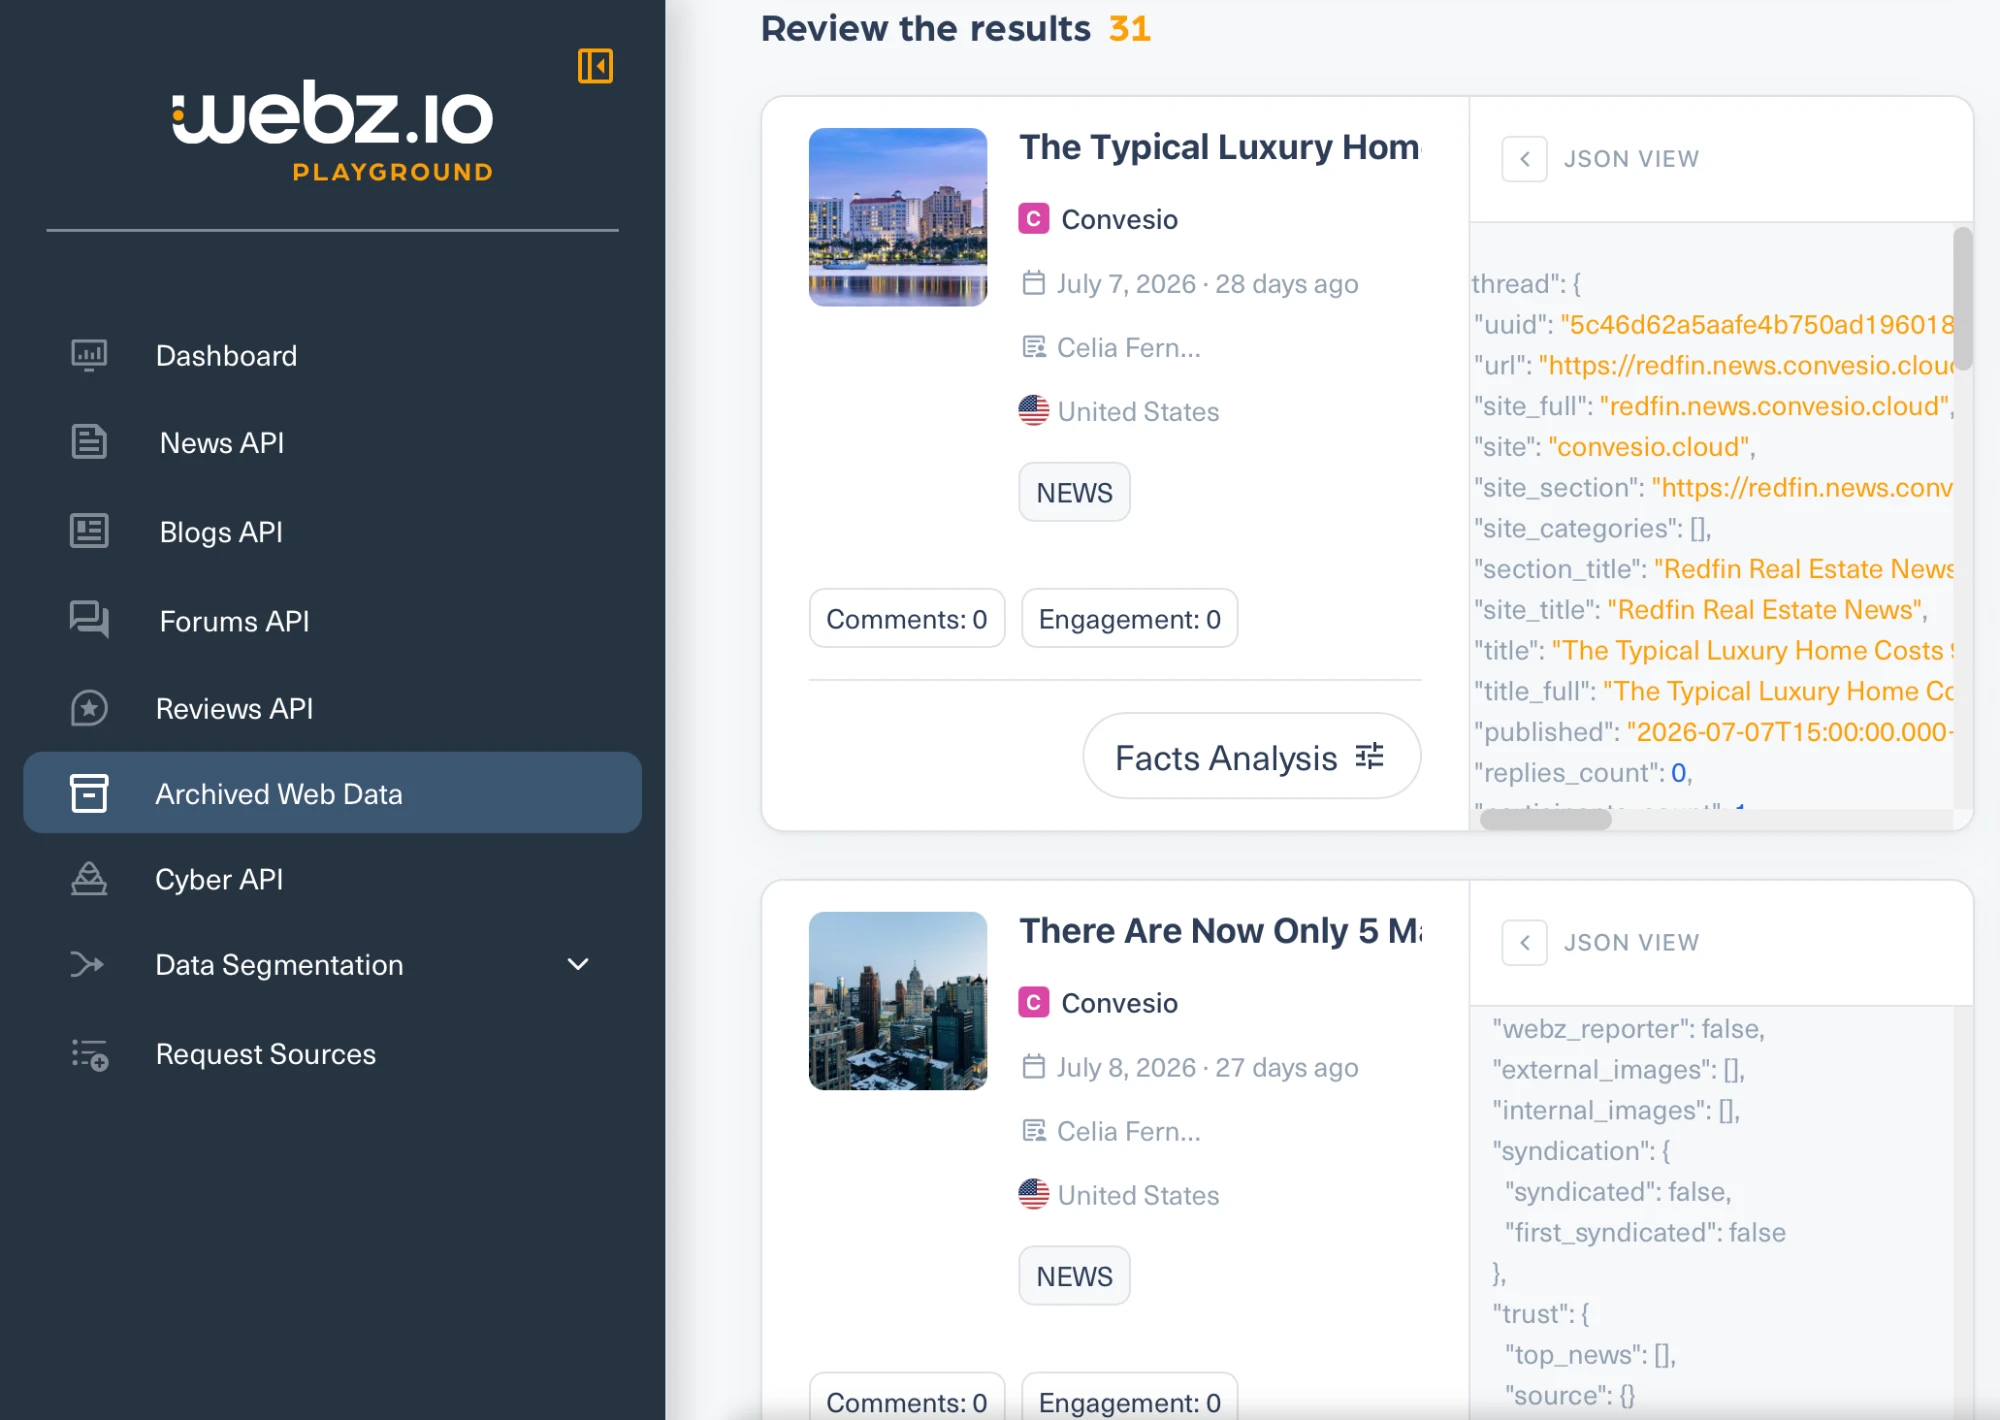Click the "webz_reporter": false JSON line
The height and width of the screenshot is (1420, 2000).
click(x=1629, y=1029)
